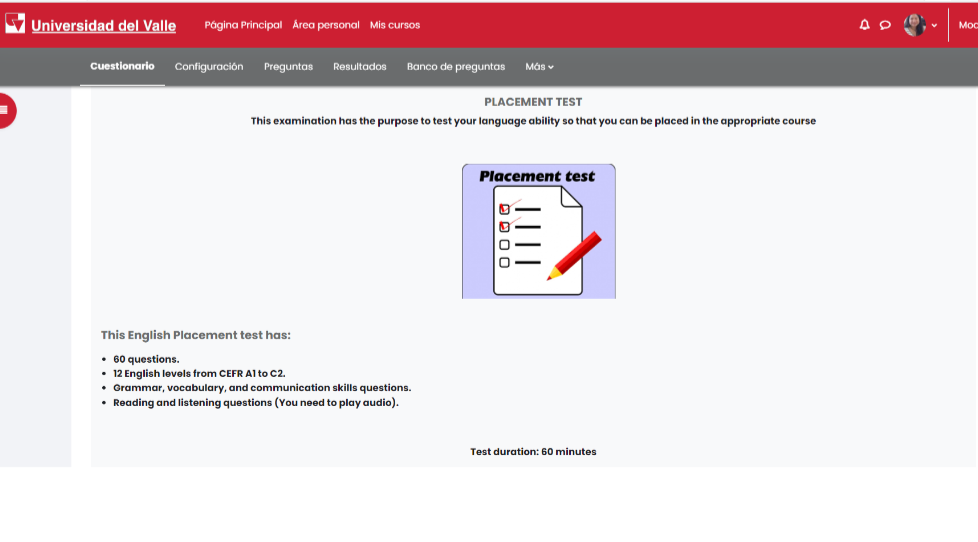The image size is (978, 542).
Task: Switch to the Cuestionario tab
Action: 122,66
